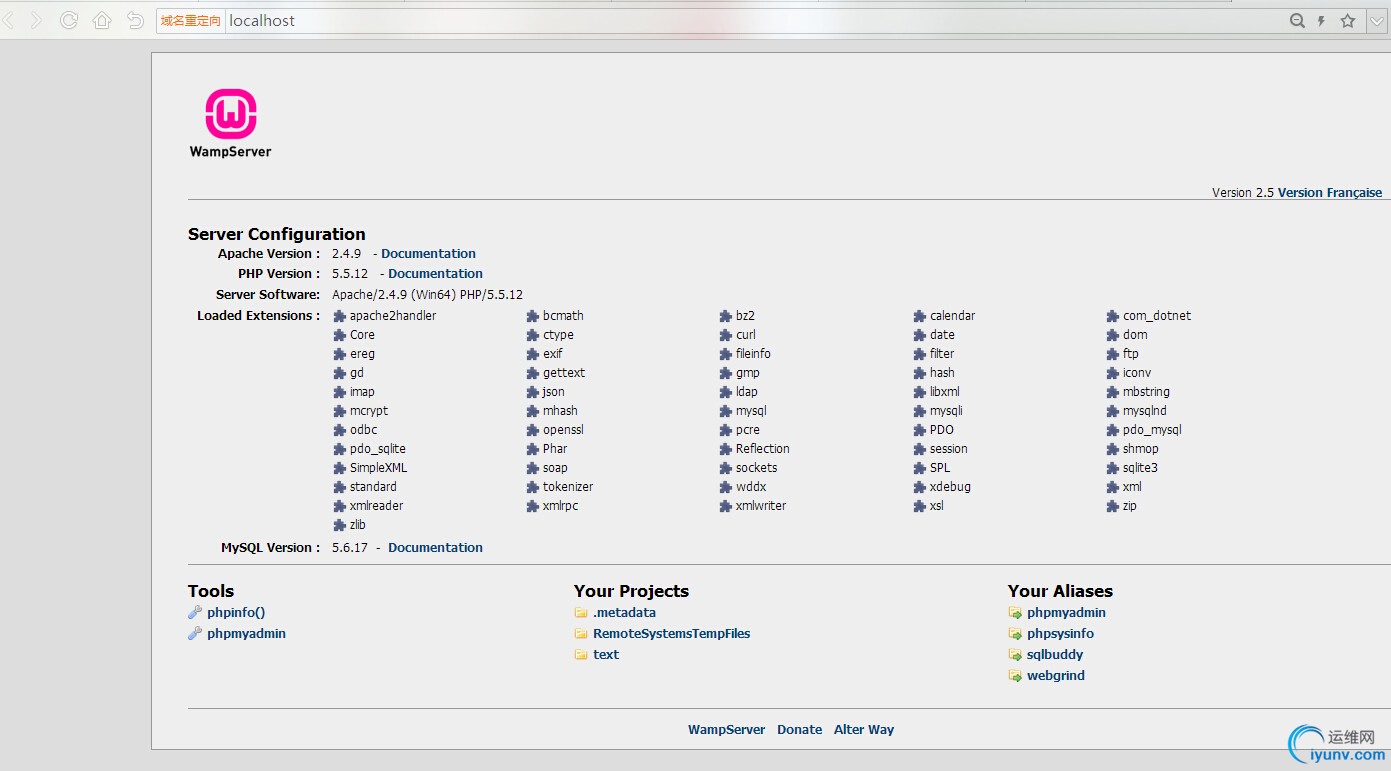
Task: Select the fileinfo extension name
Action: click(x=753, y=354)
